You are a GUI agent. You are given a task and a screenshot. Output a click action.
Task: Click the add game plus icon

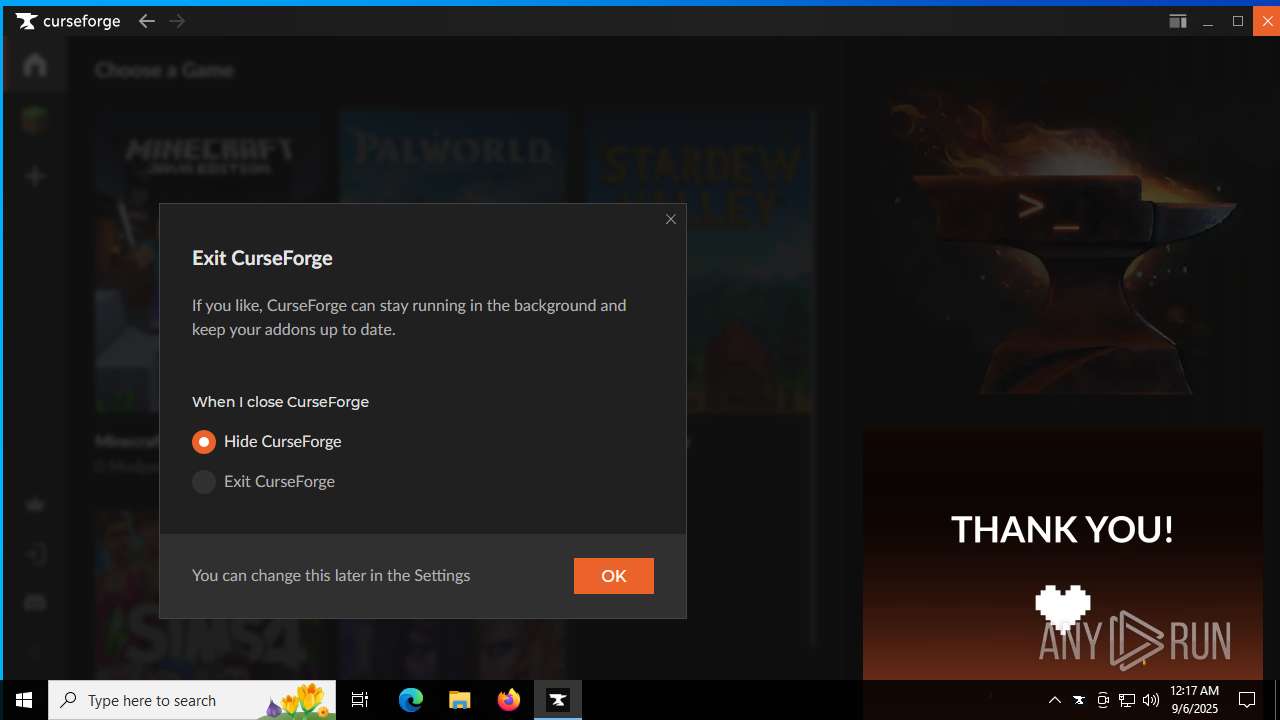pos(35,176)
